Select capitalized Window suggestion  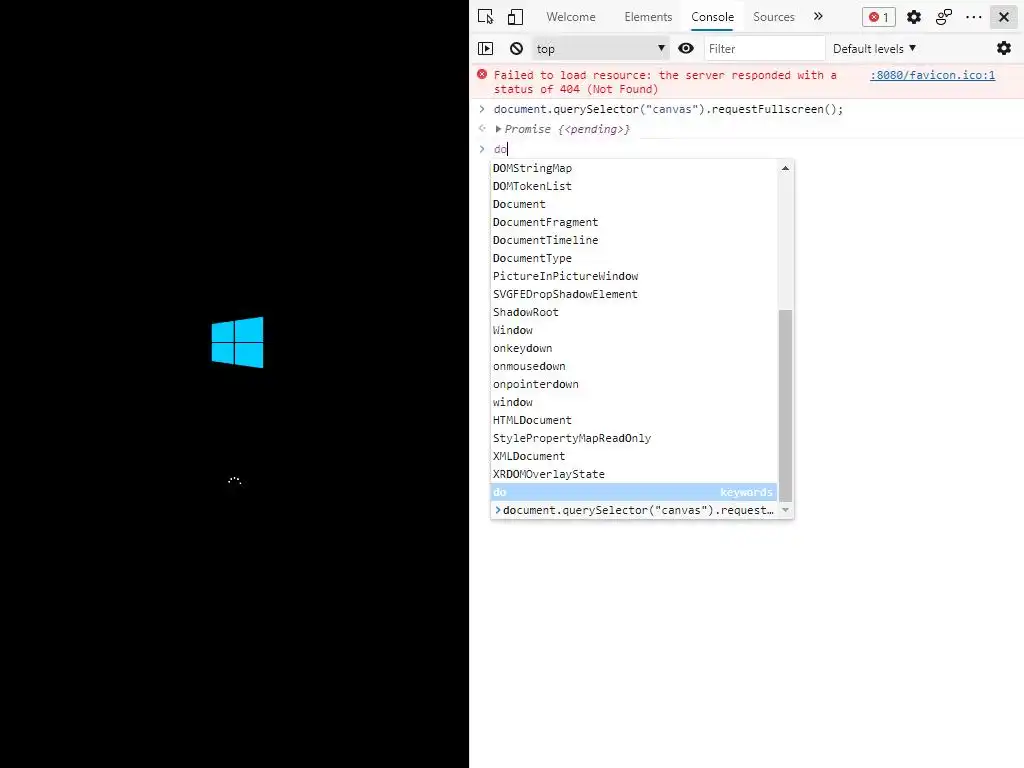click(634, 330)
